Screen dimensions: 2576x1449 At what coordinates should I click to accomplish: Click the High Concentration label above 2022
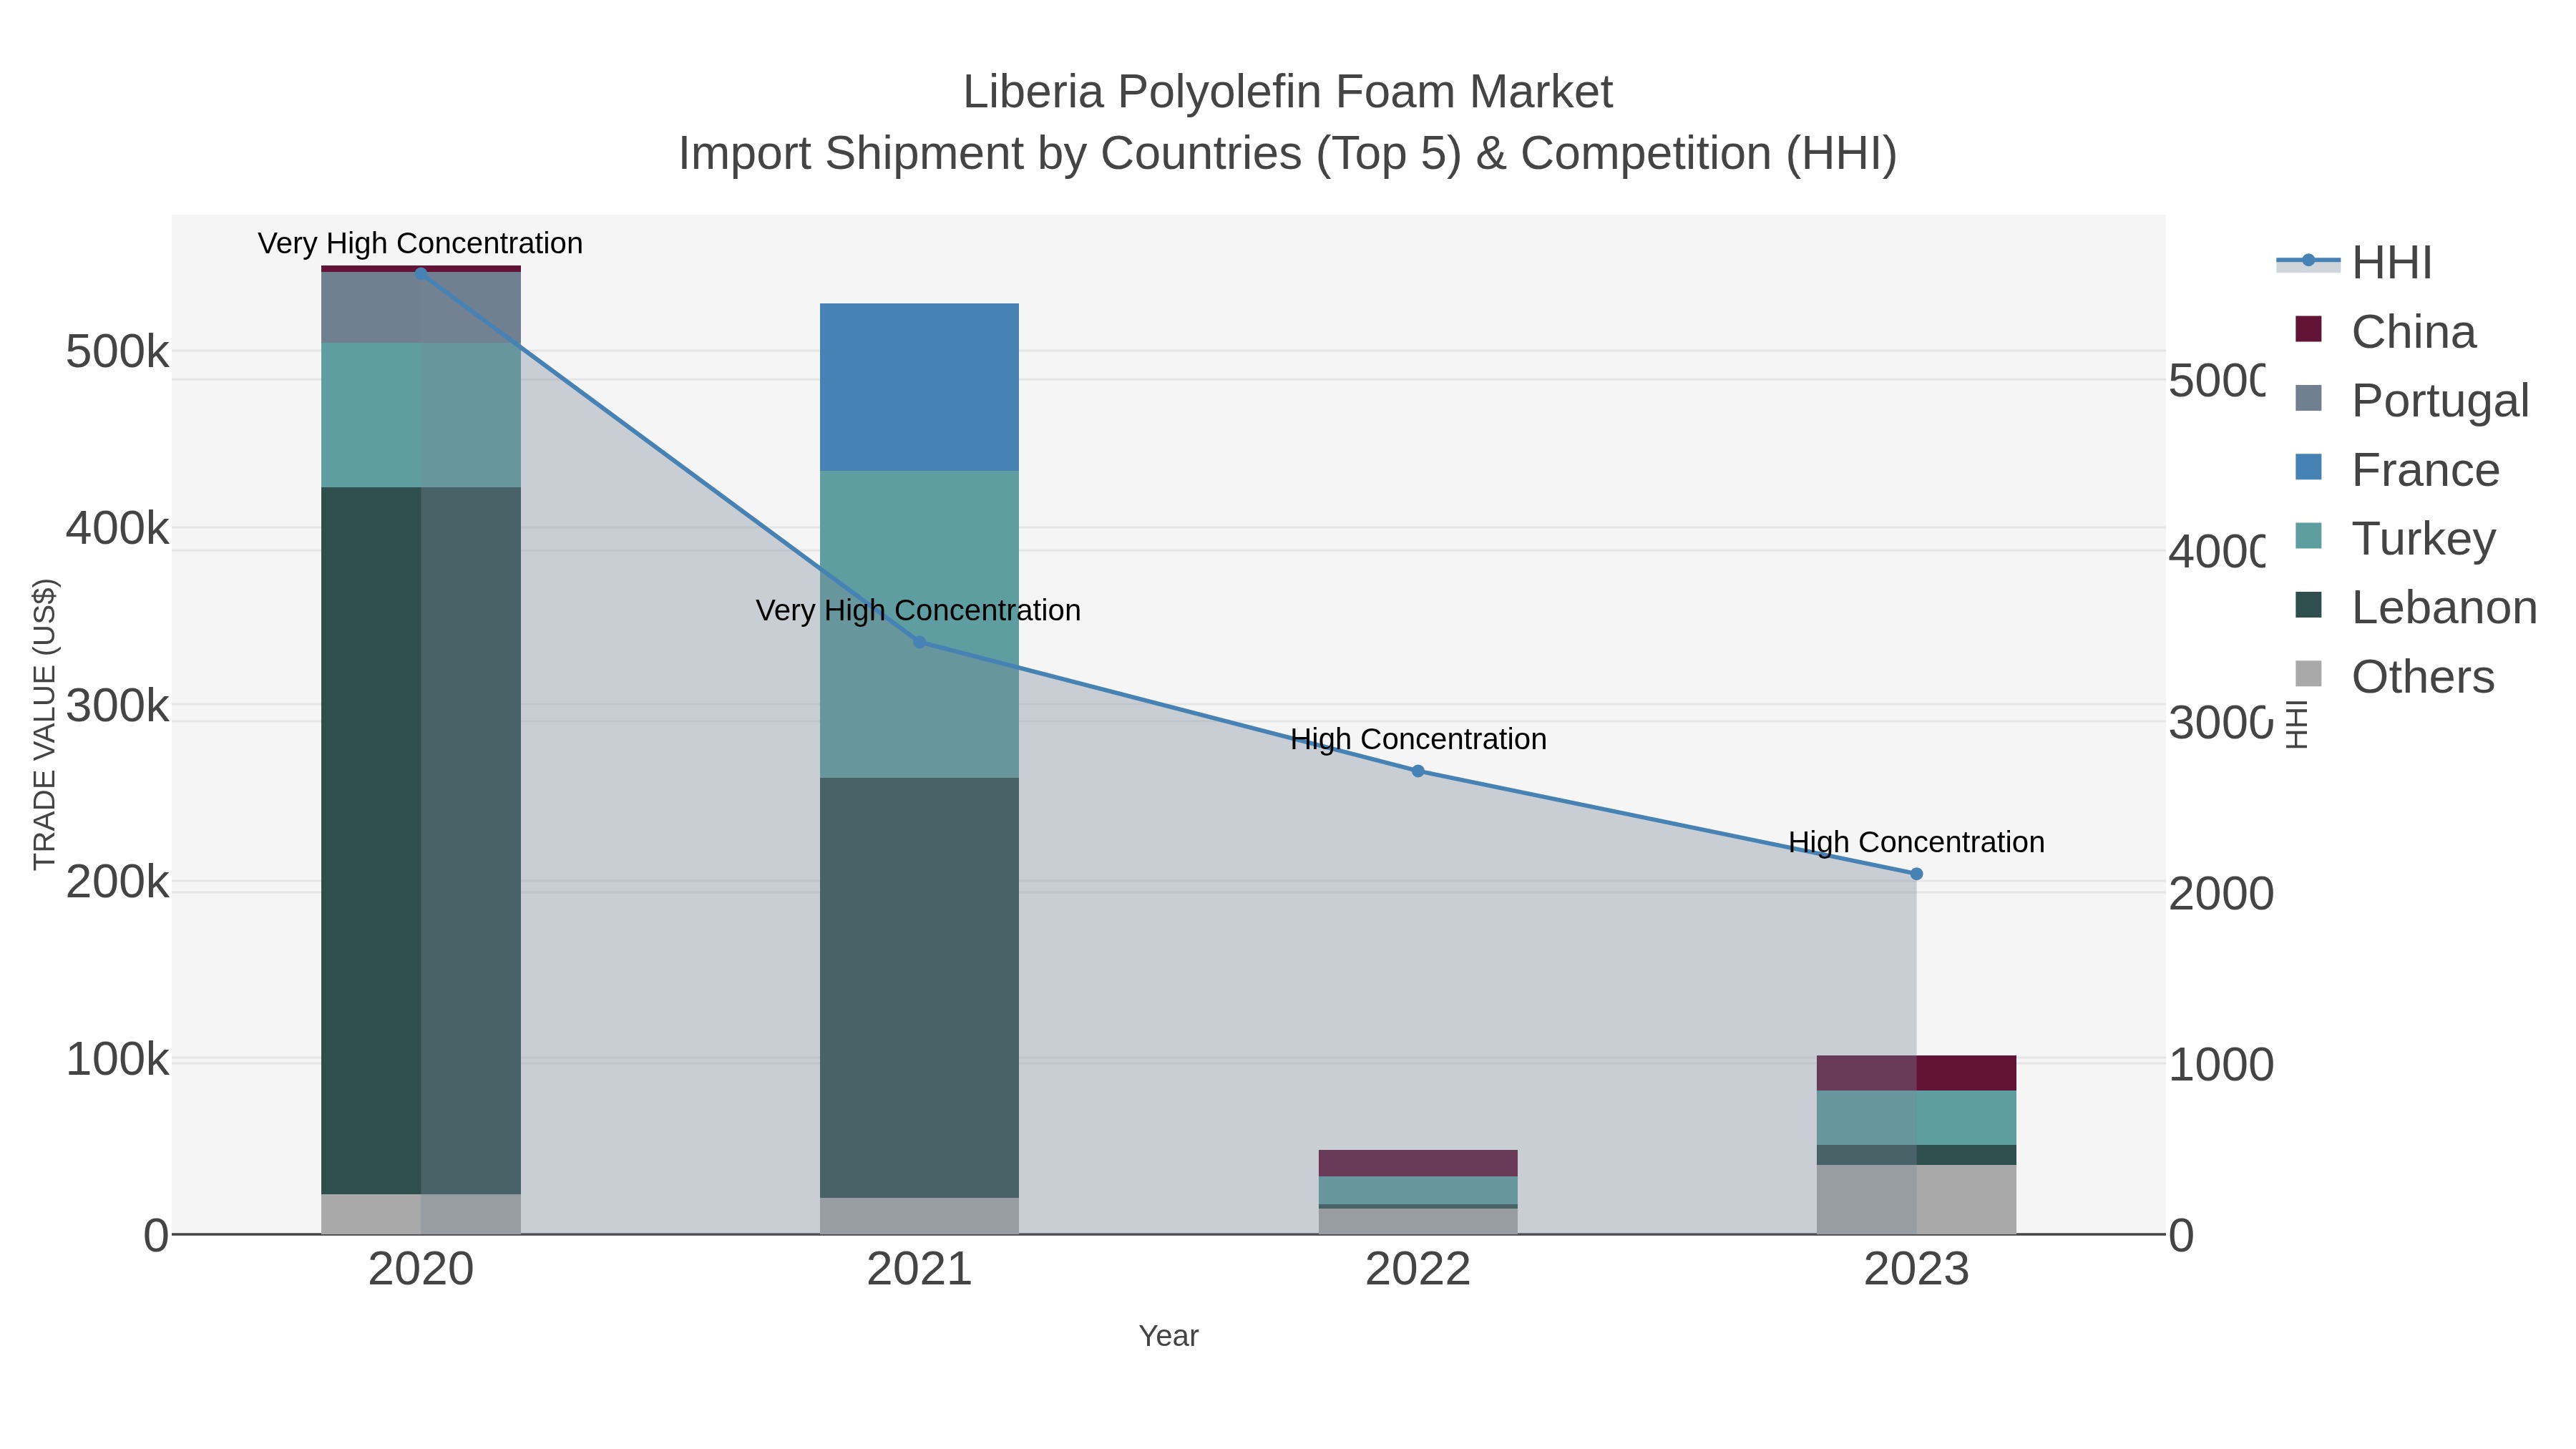click(1418, 739)
